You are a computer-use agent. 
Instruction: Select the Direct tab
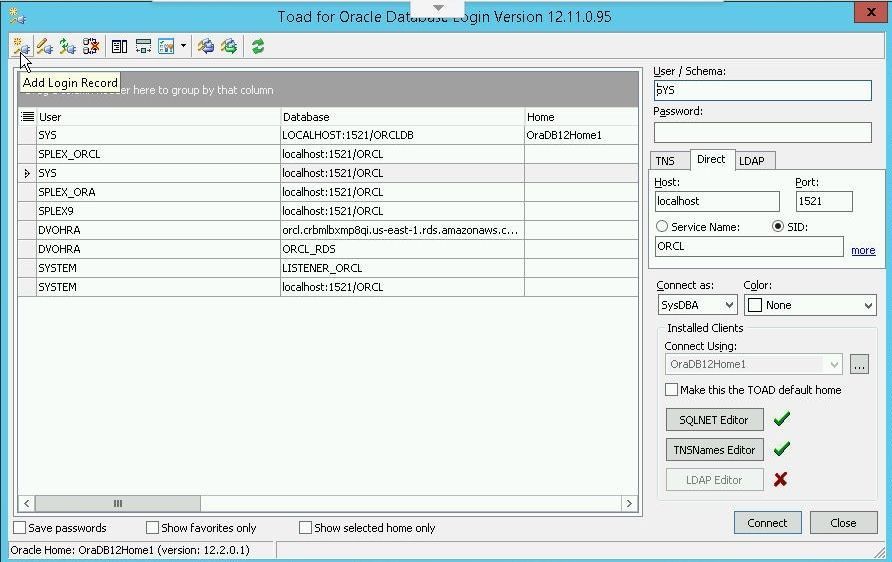tap(711, 159)
